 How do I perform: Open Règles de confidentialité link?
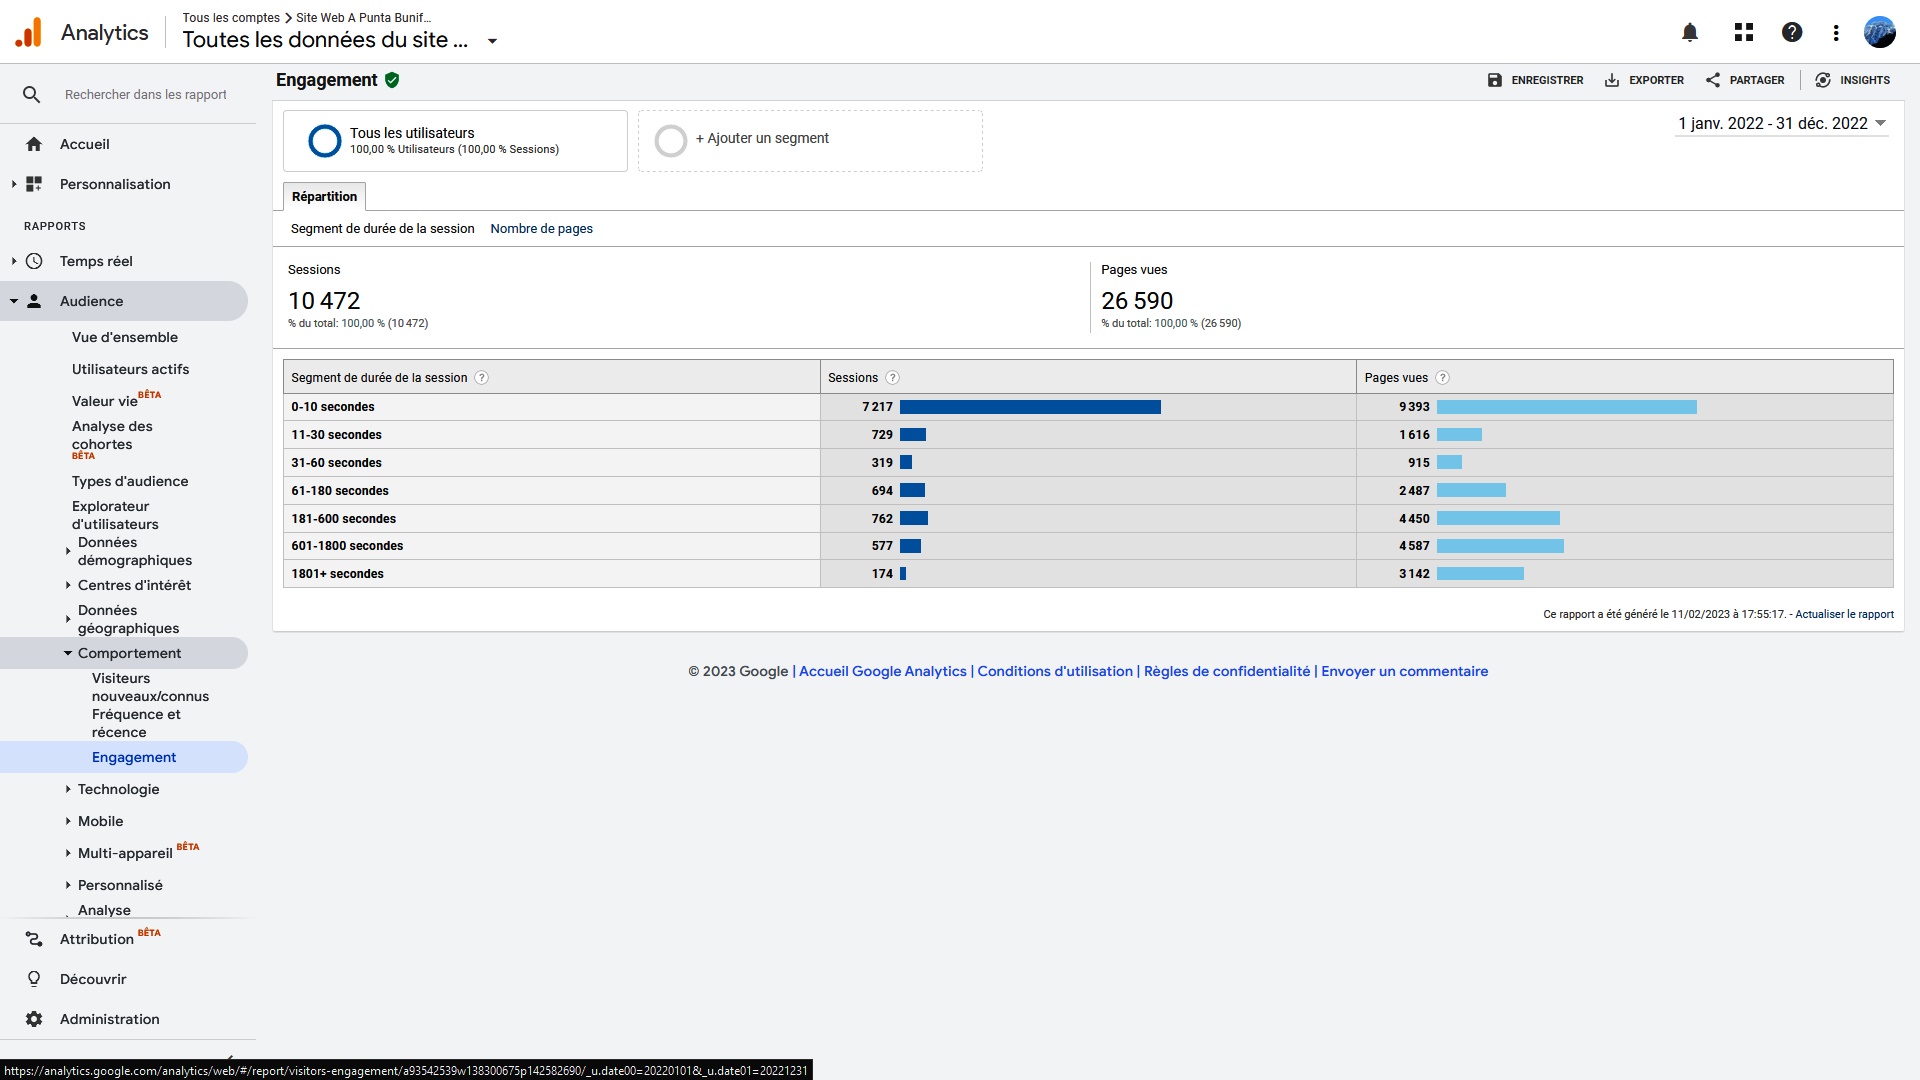tap(1227, 671)
